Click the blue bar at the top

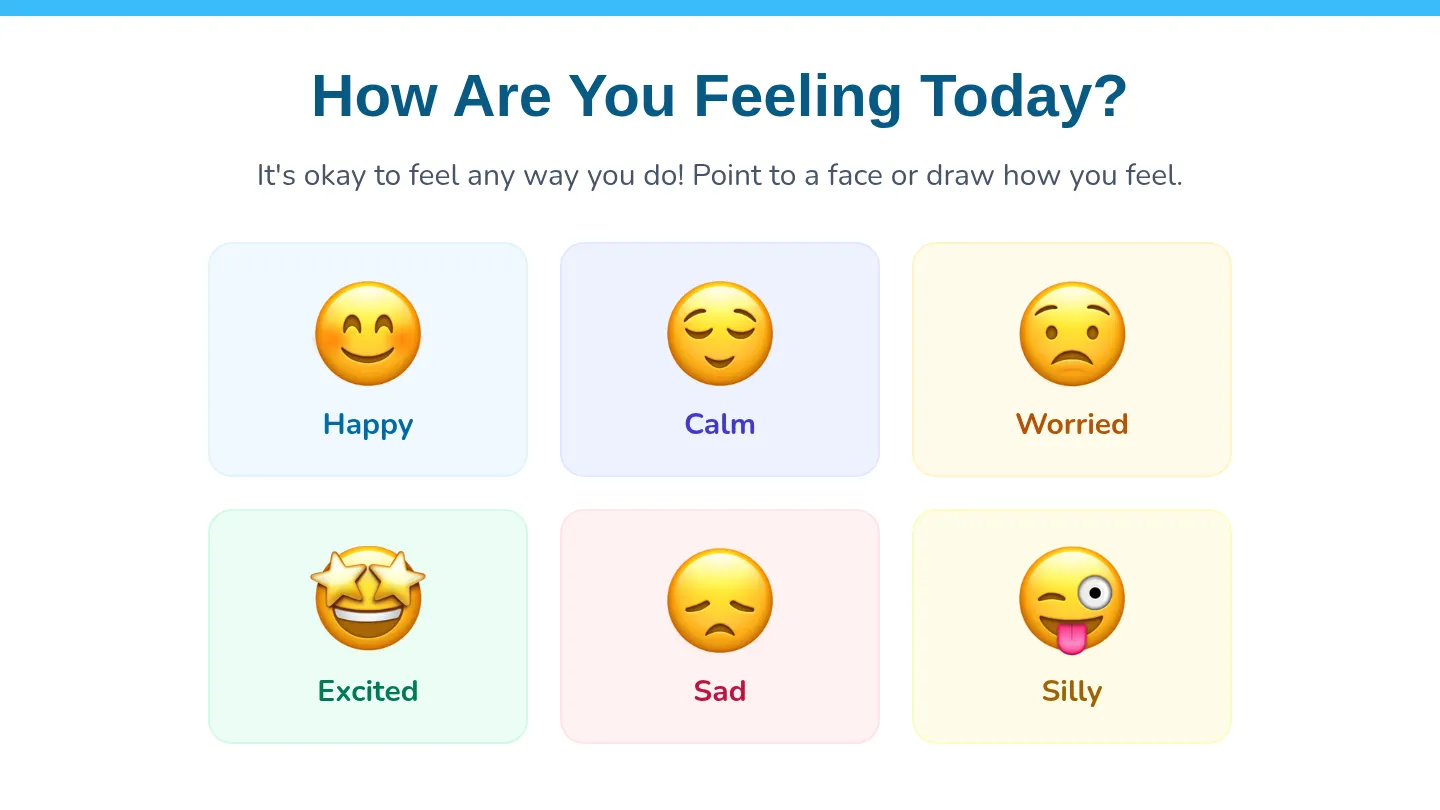coord(720,8)
